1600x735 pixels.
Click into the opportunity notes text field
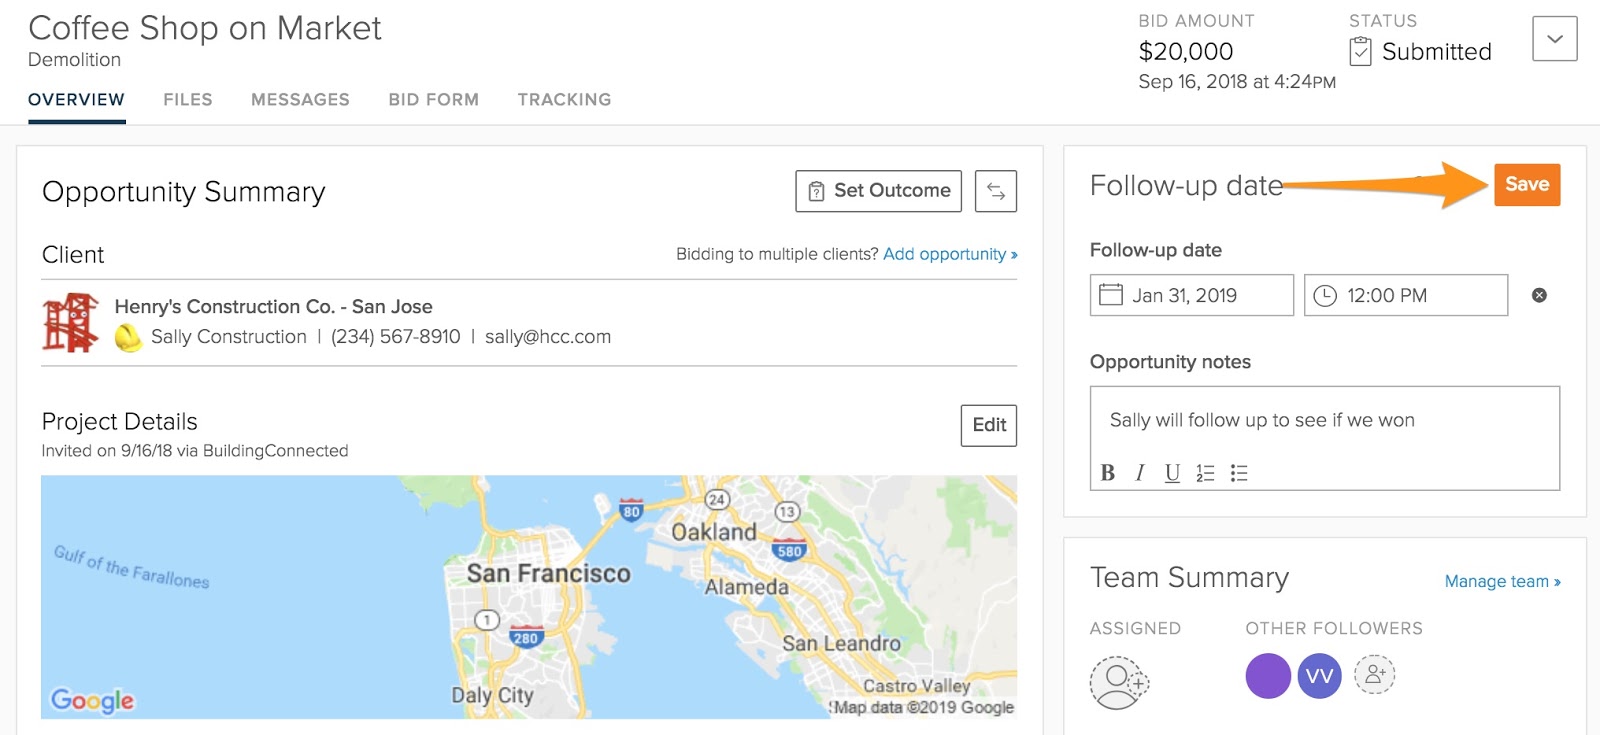pos(1324,421)
